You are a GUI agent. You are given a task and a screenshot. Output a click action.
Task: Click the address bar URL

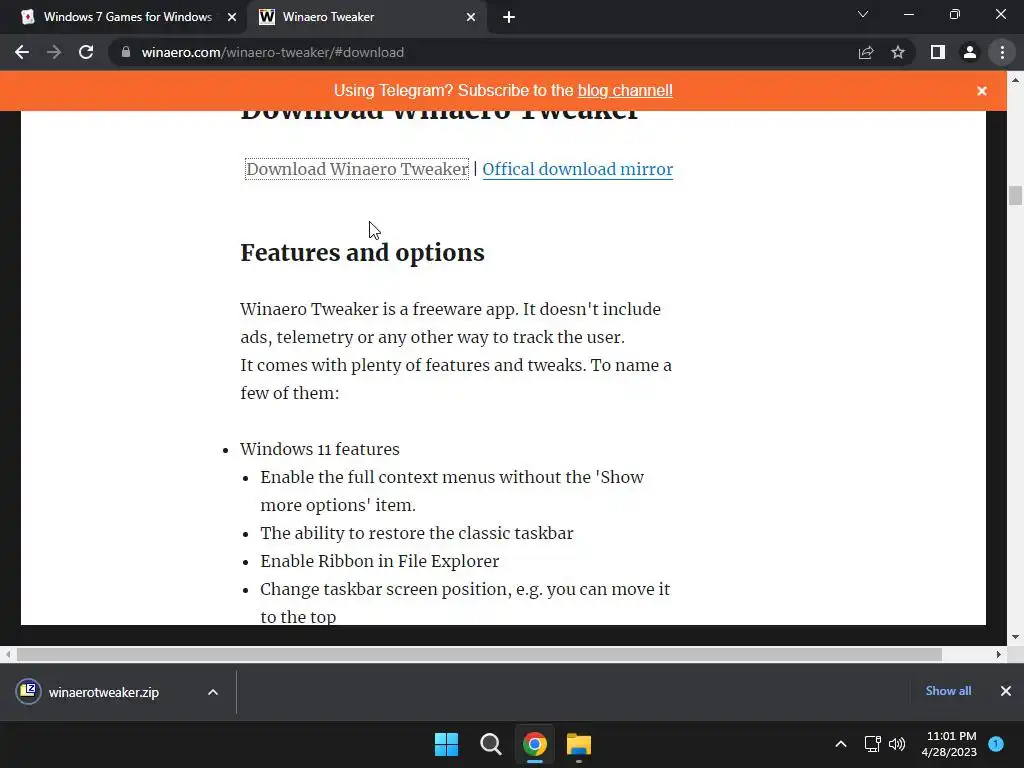(272, 52)
